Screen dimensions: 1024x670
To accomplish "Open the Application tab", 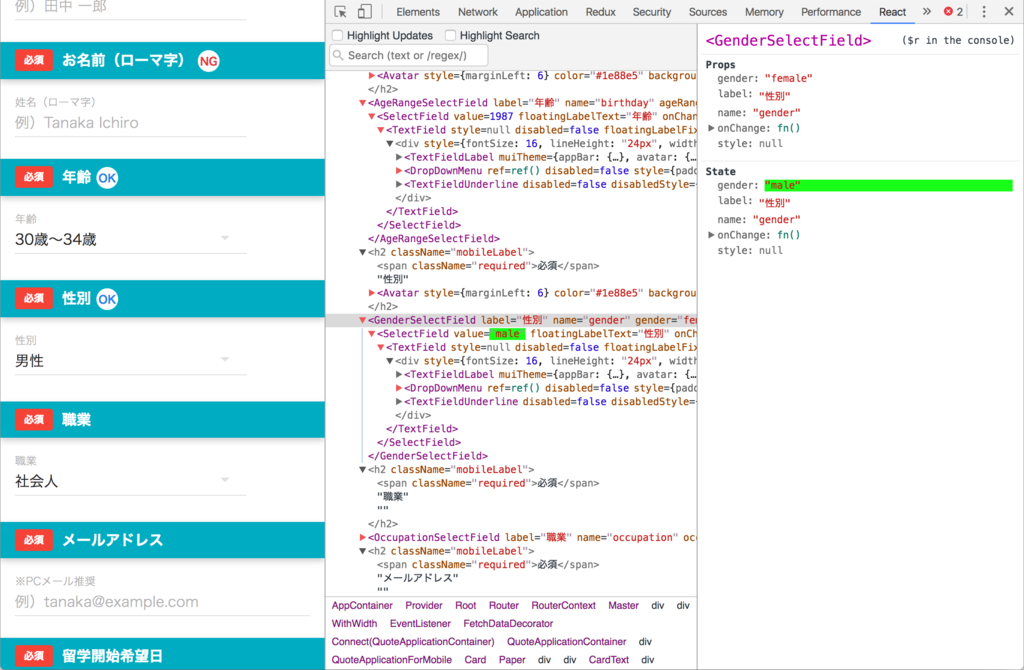I will click(541, 12).
